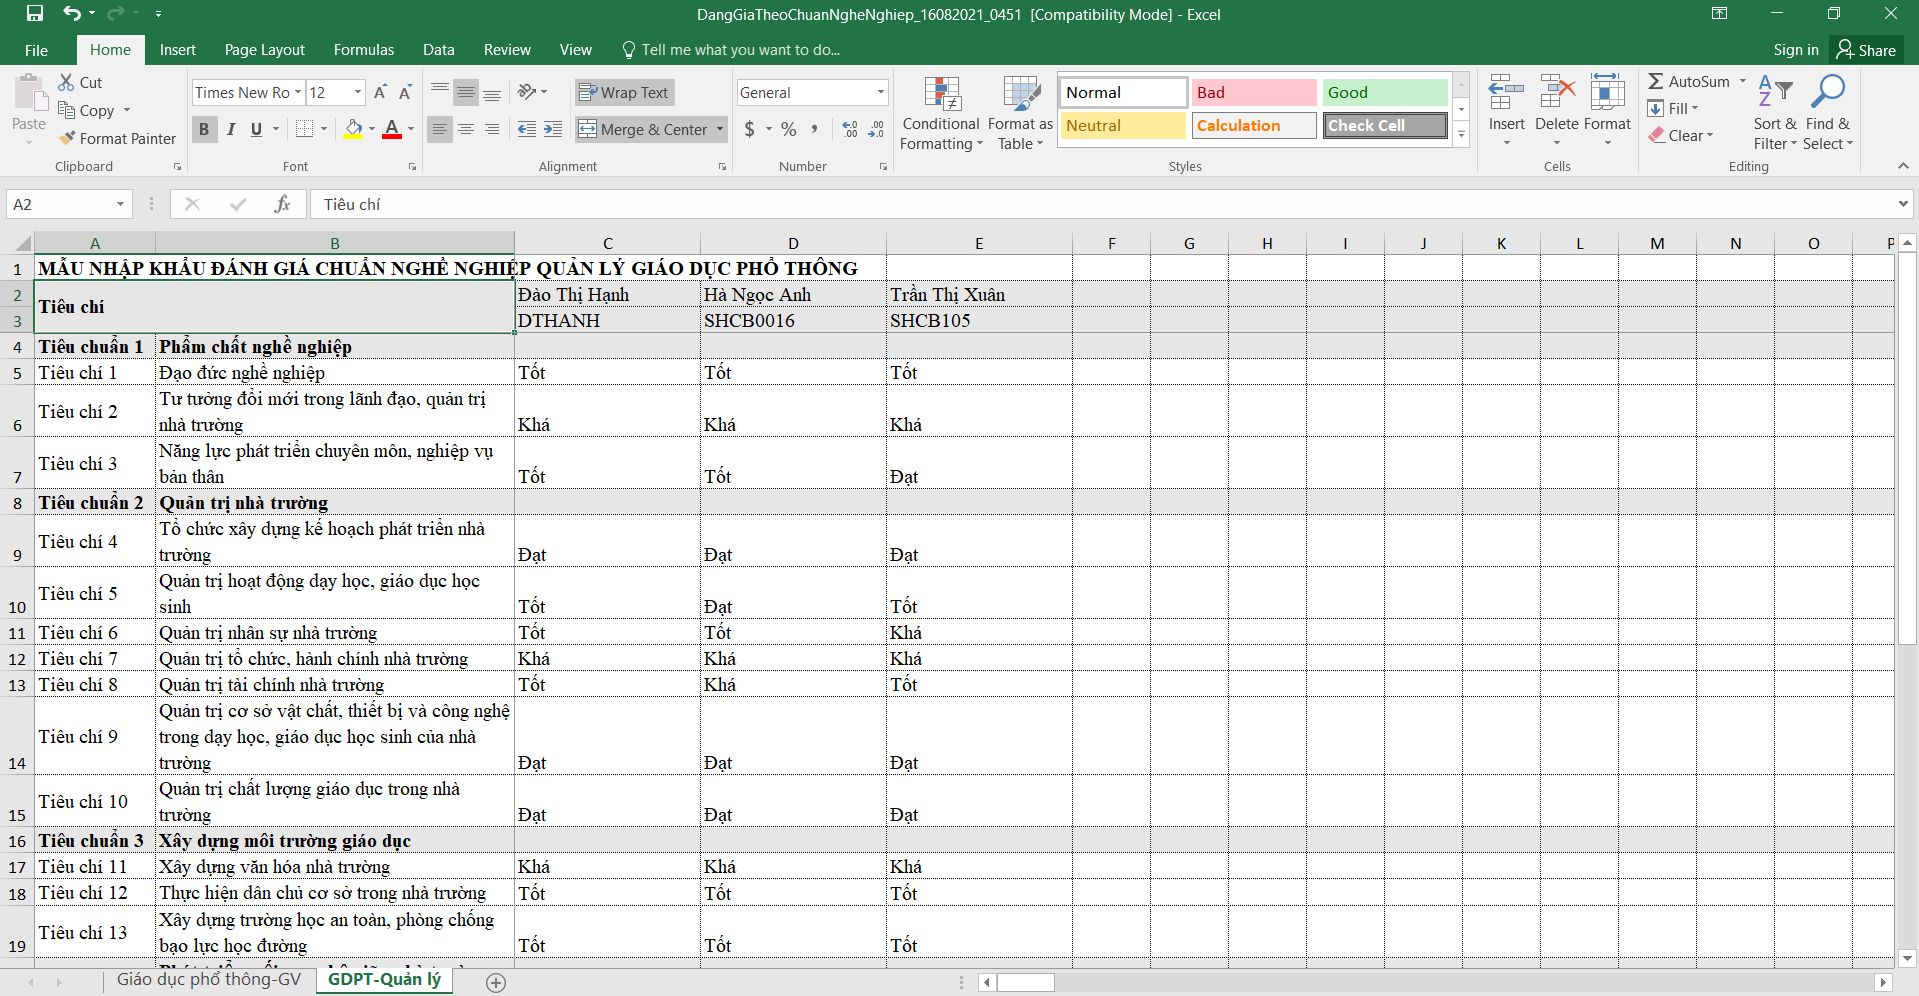Click the AutoSum sigma icon
This screenshot has width=1919, height=996.
1656,82
